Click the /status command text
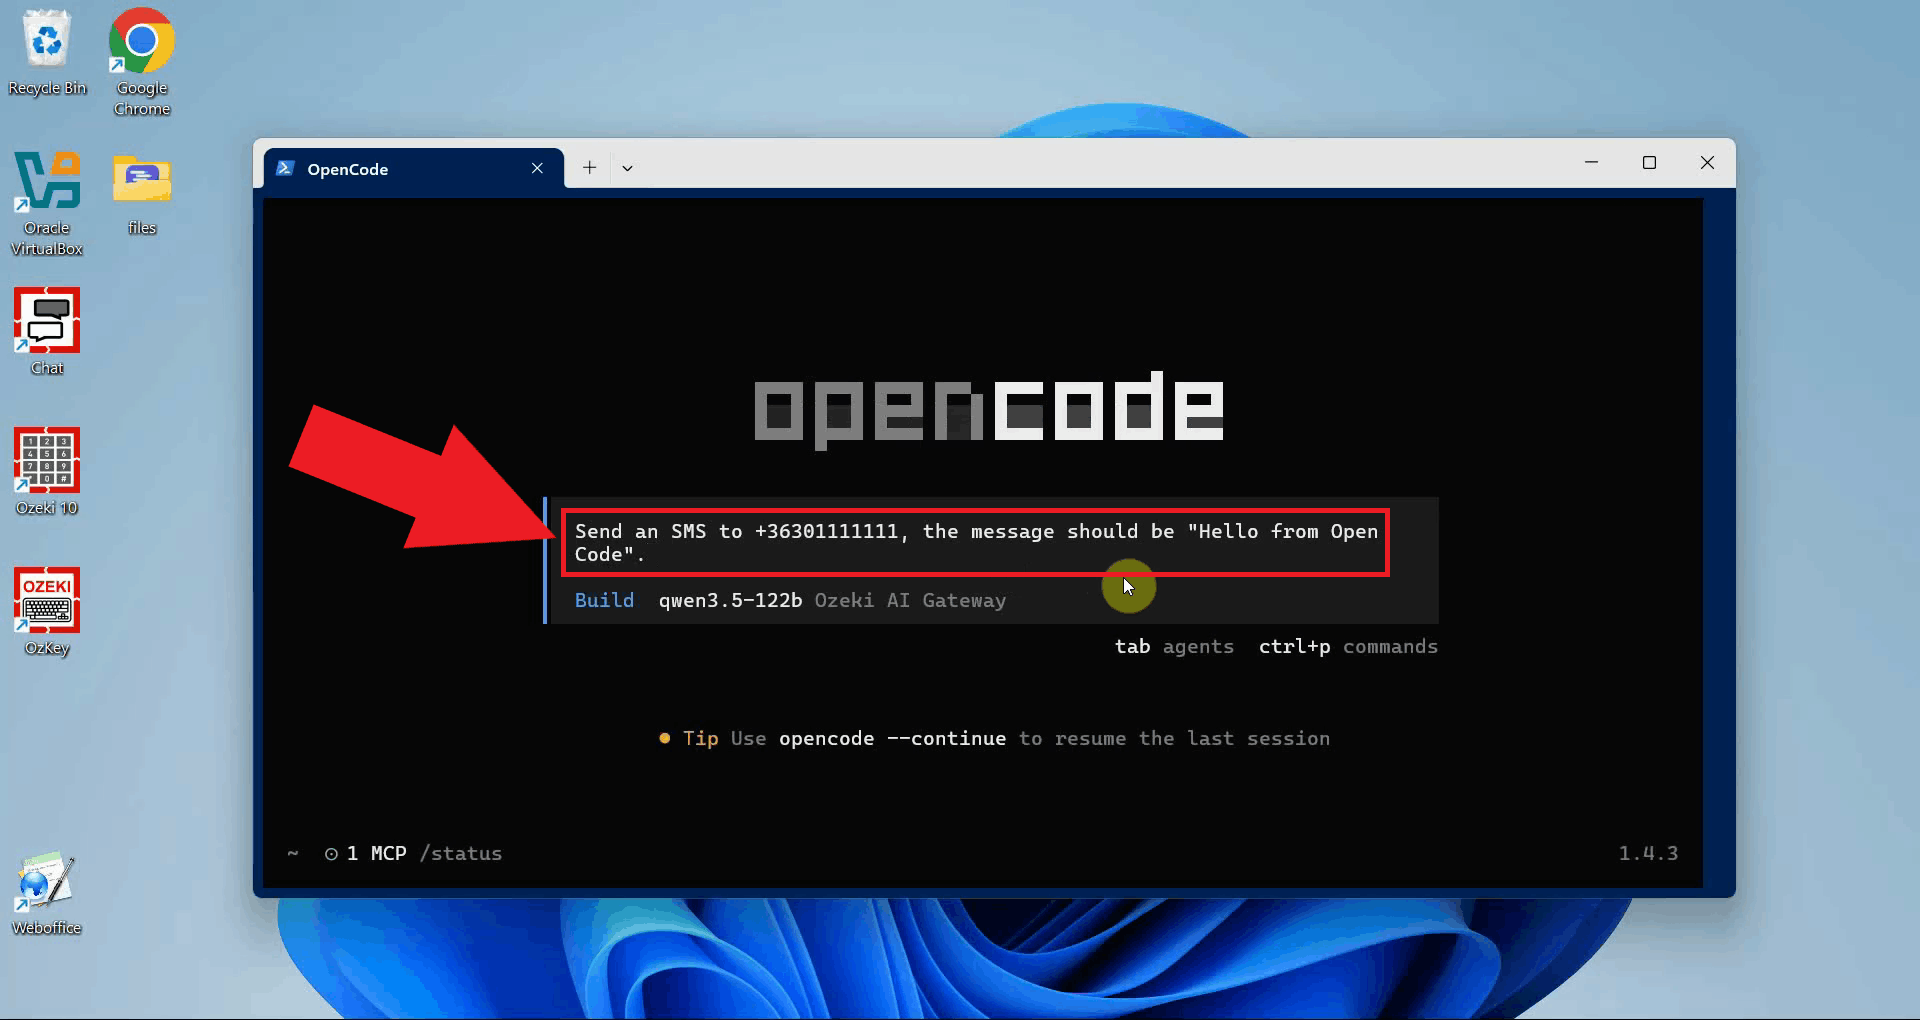Viewport: 1920px width, 1020px height. 461,853
